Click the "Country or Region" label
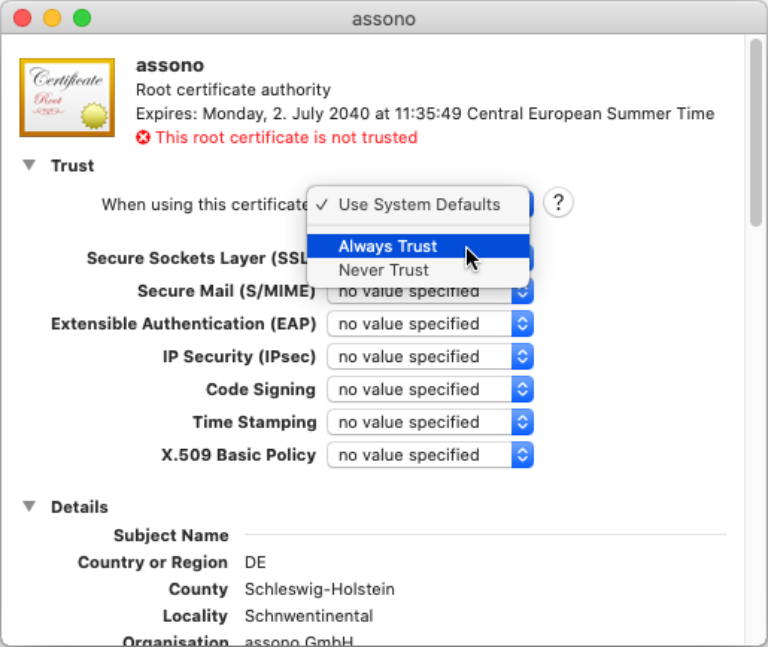This screenshot has width=768, height=647. (x=153, y=562)
